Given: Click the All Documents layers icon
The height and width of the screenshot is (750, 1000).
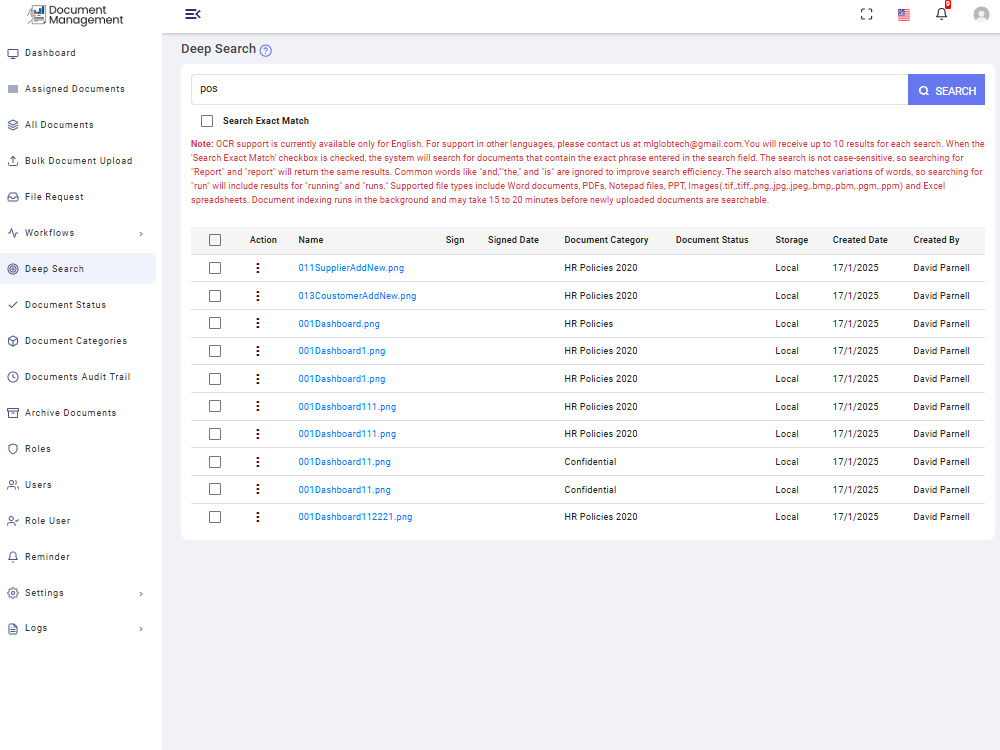Looking at the screenshot, I should [x=13, y=125].
